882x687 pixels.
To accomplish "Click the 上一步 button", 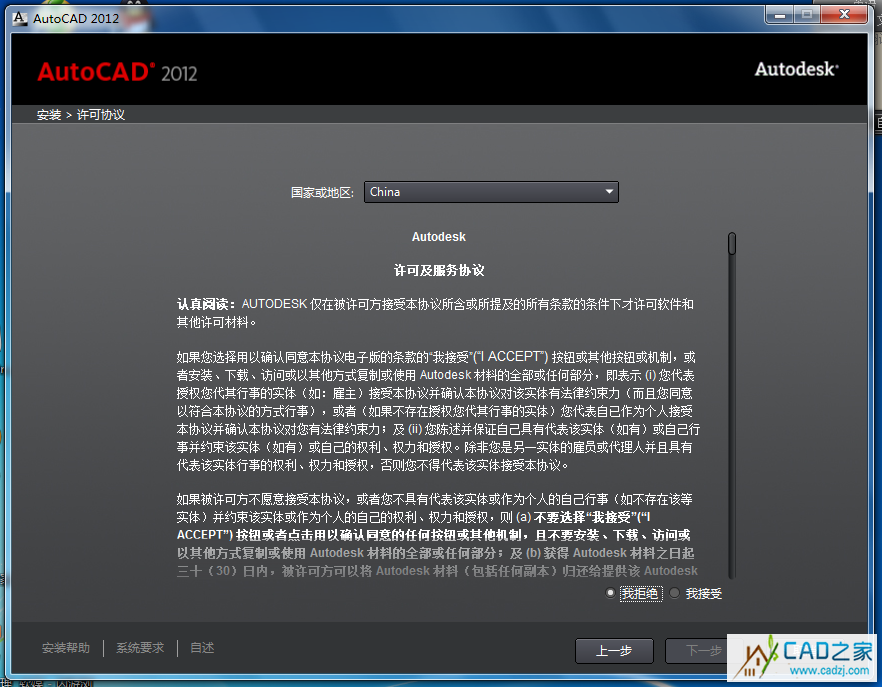I will click(614, 651).
